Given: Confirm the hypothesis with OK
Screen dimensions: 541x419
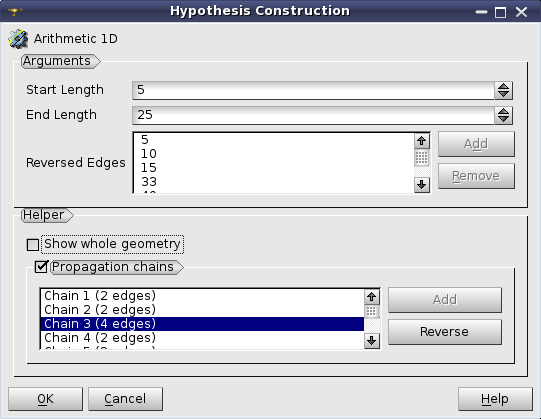Looking at the screenshot, I should (46, 399).
